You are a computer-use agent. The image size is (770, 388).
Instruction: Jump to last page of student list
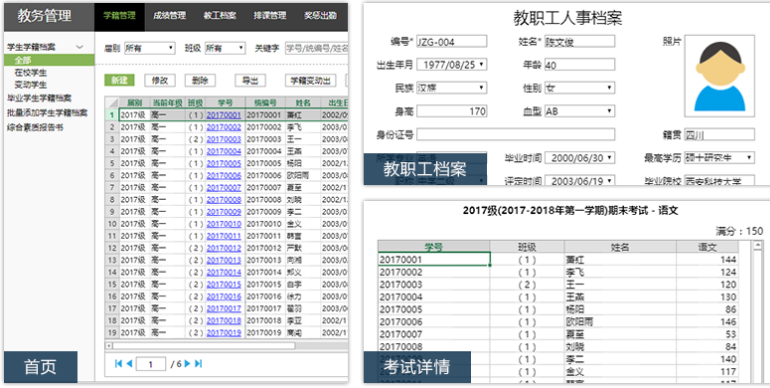198,363
